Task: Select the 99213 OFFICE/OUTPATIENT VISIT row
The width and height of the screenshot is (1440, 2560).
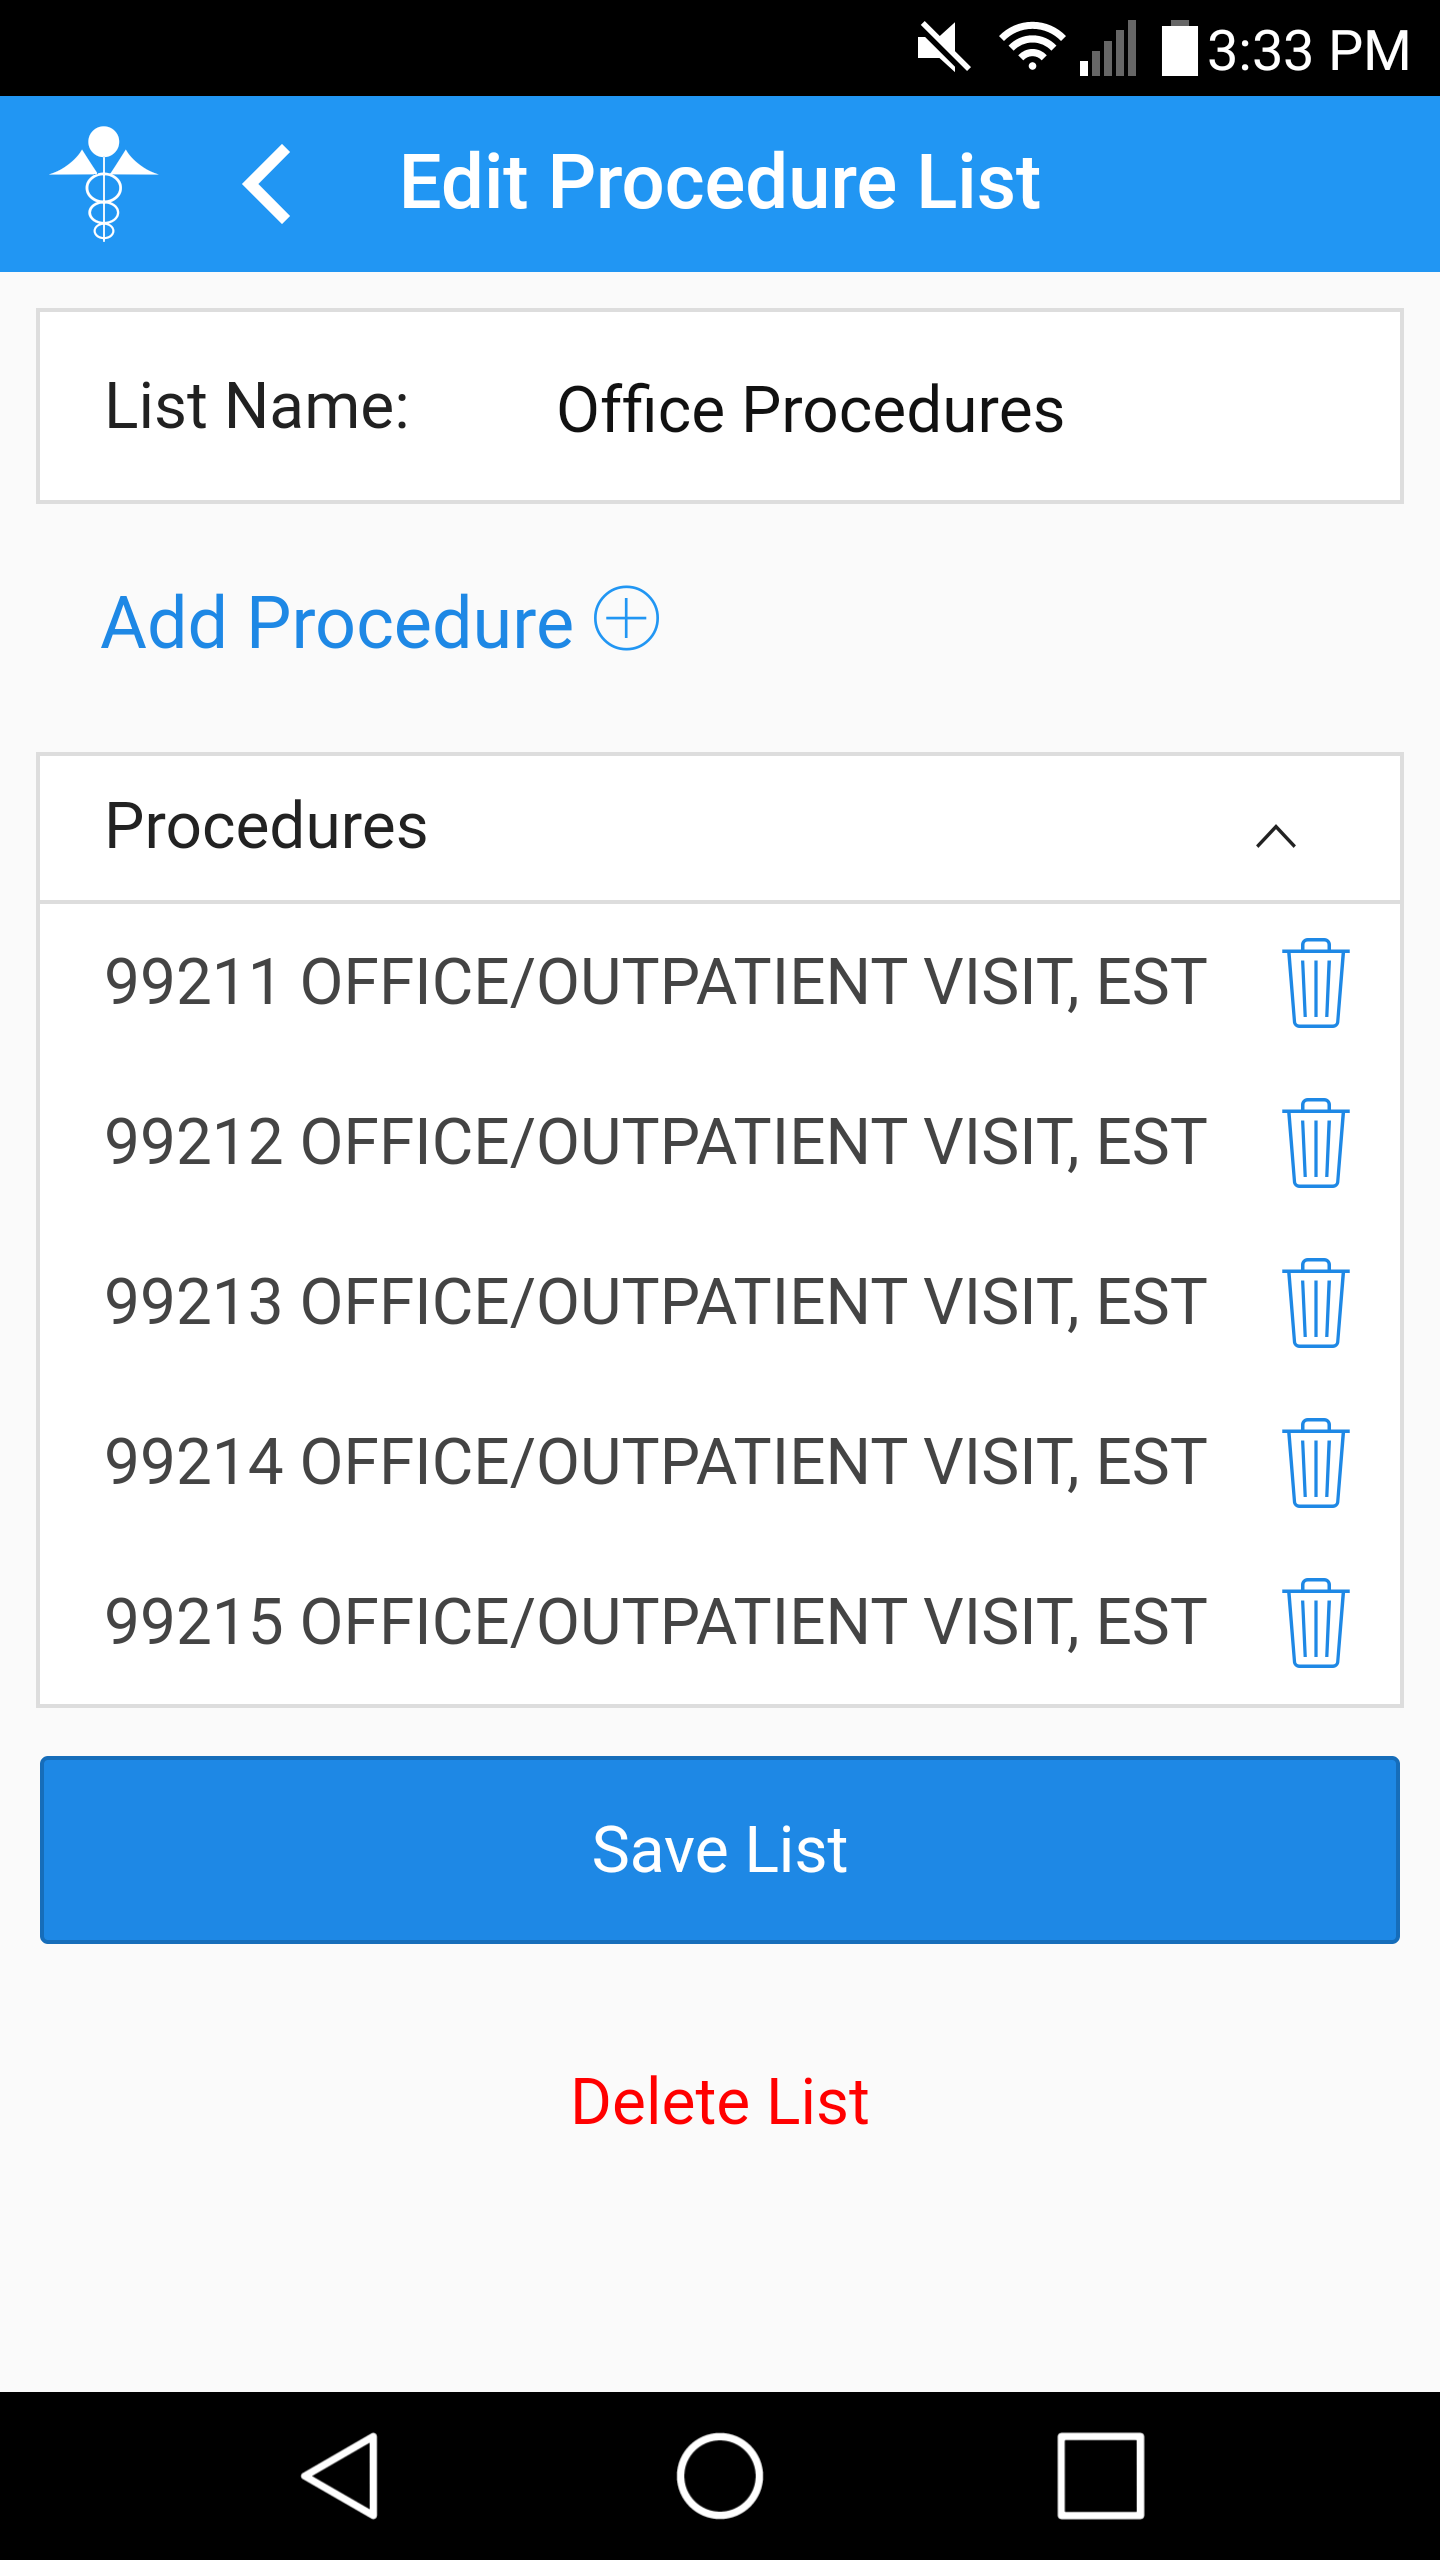Action: (x=656, y=1302)
